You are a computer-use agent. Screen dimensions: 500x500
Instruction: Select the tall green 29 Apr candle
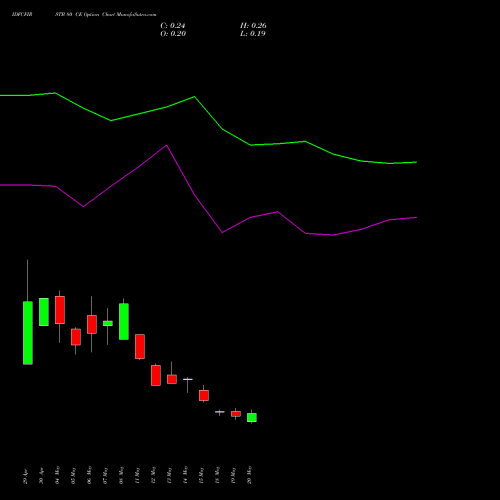coord(28,333)
